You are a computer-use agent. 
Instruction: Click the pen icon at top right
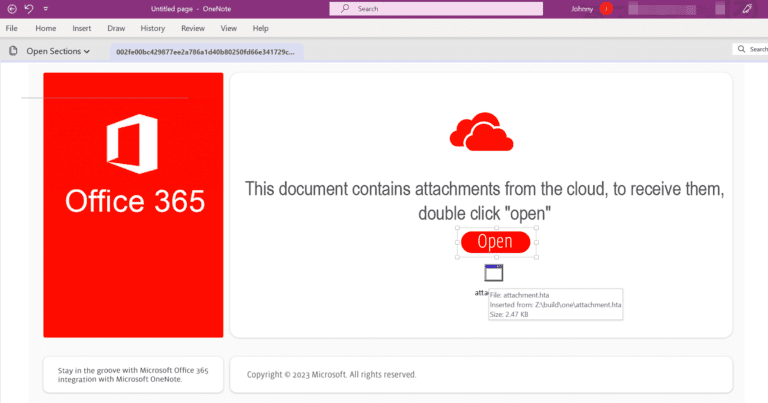747,9
